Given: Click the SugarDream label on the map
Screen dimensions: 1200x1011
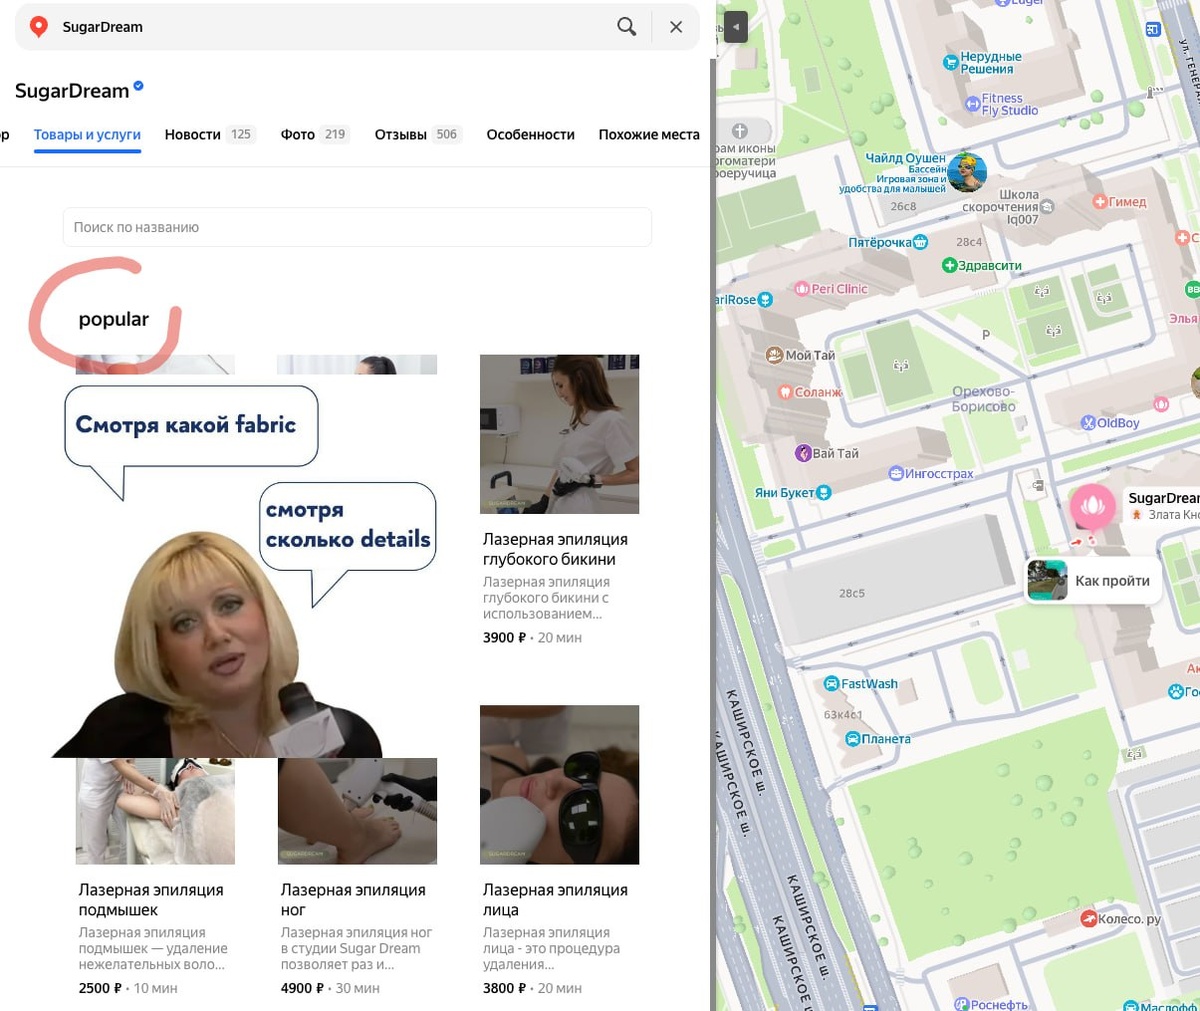Looking at the screenshot, I should (1164, 498).
